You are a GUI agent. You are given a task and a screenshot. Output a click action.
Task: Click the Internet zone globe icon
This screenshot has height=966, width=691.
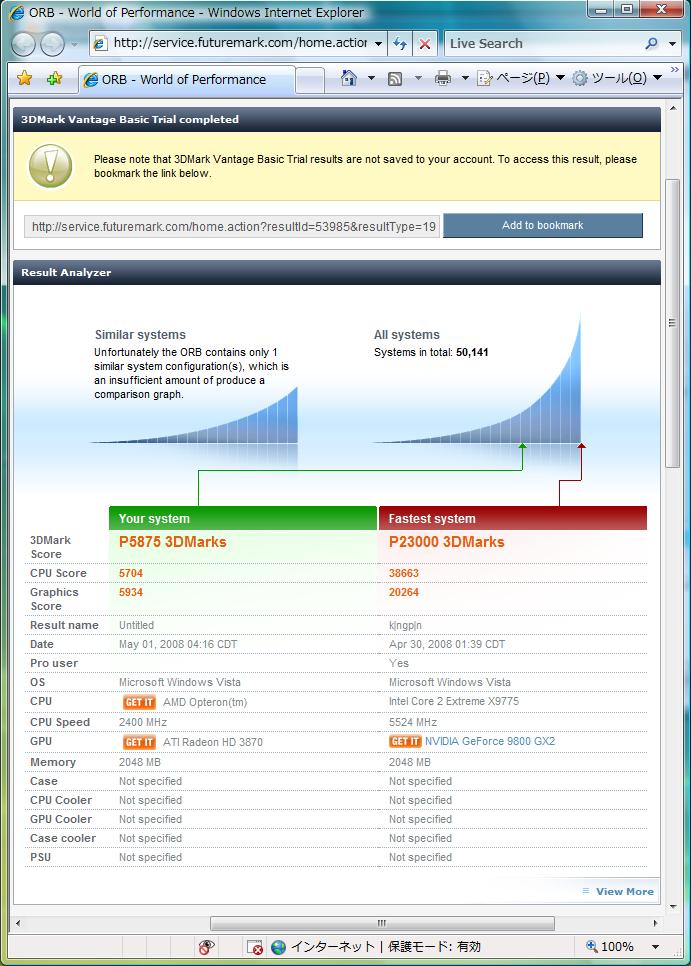point(278,947)
